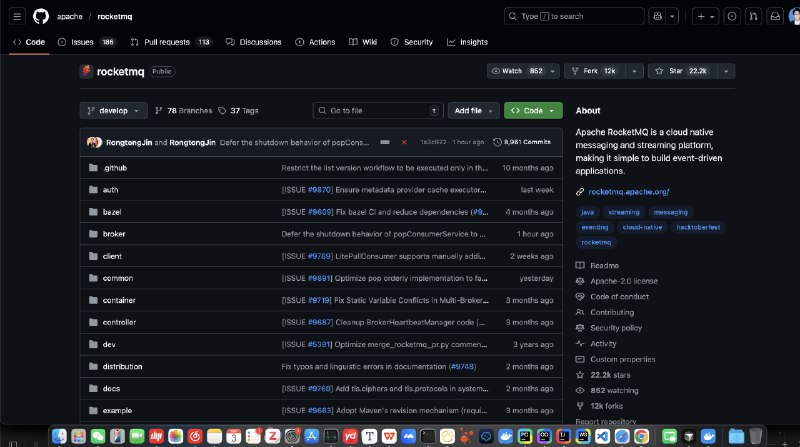The height and width of the screenshot is (447, 800).
Task: Click the pull requests icon in header
Action: [754, 16]
